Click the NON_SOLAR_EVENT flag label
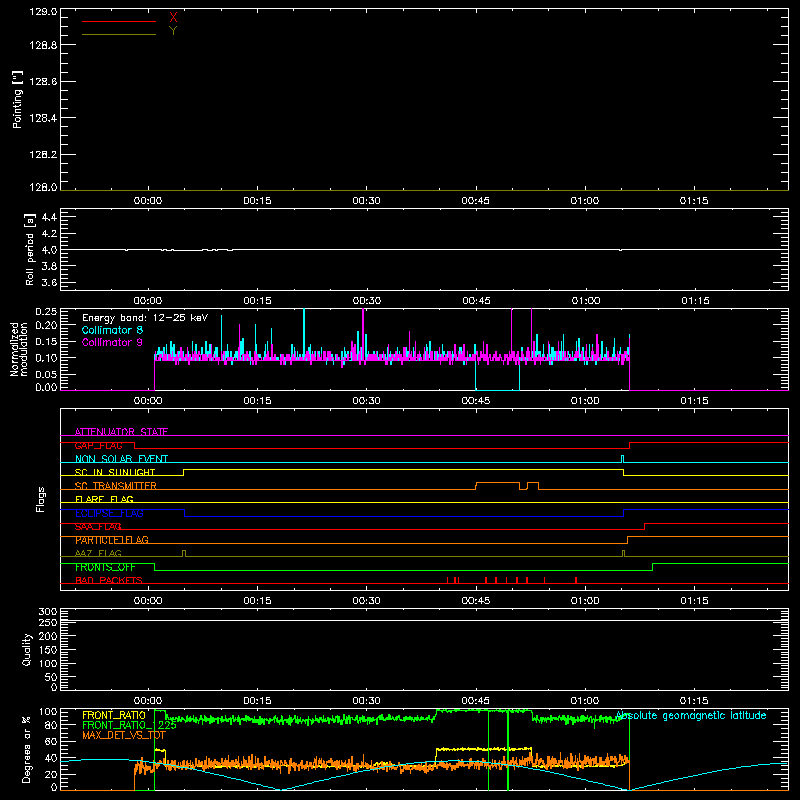 coord(121,459)
